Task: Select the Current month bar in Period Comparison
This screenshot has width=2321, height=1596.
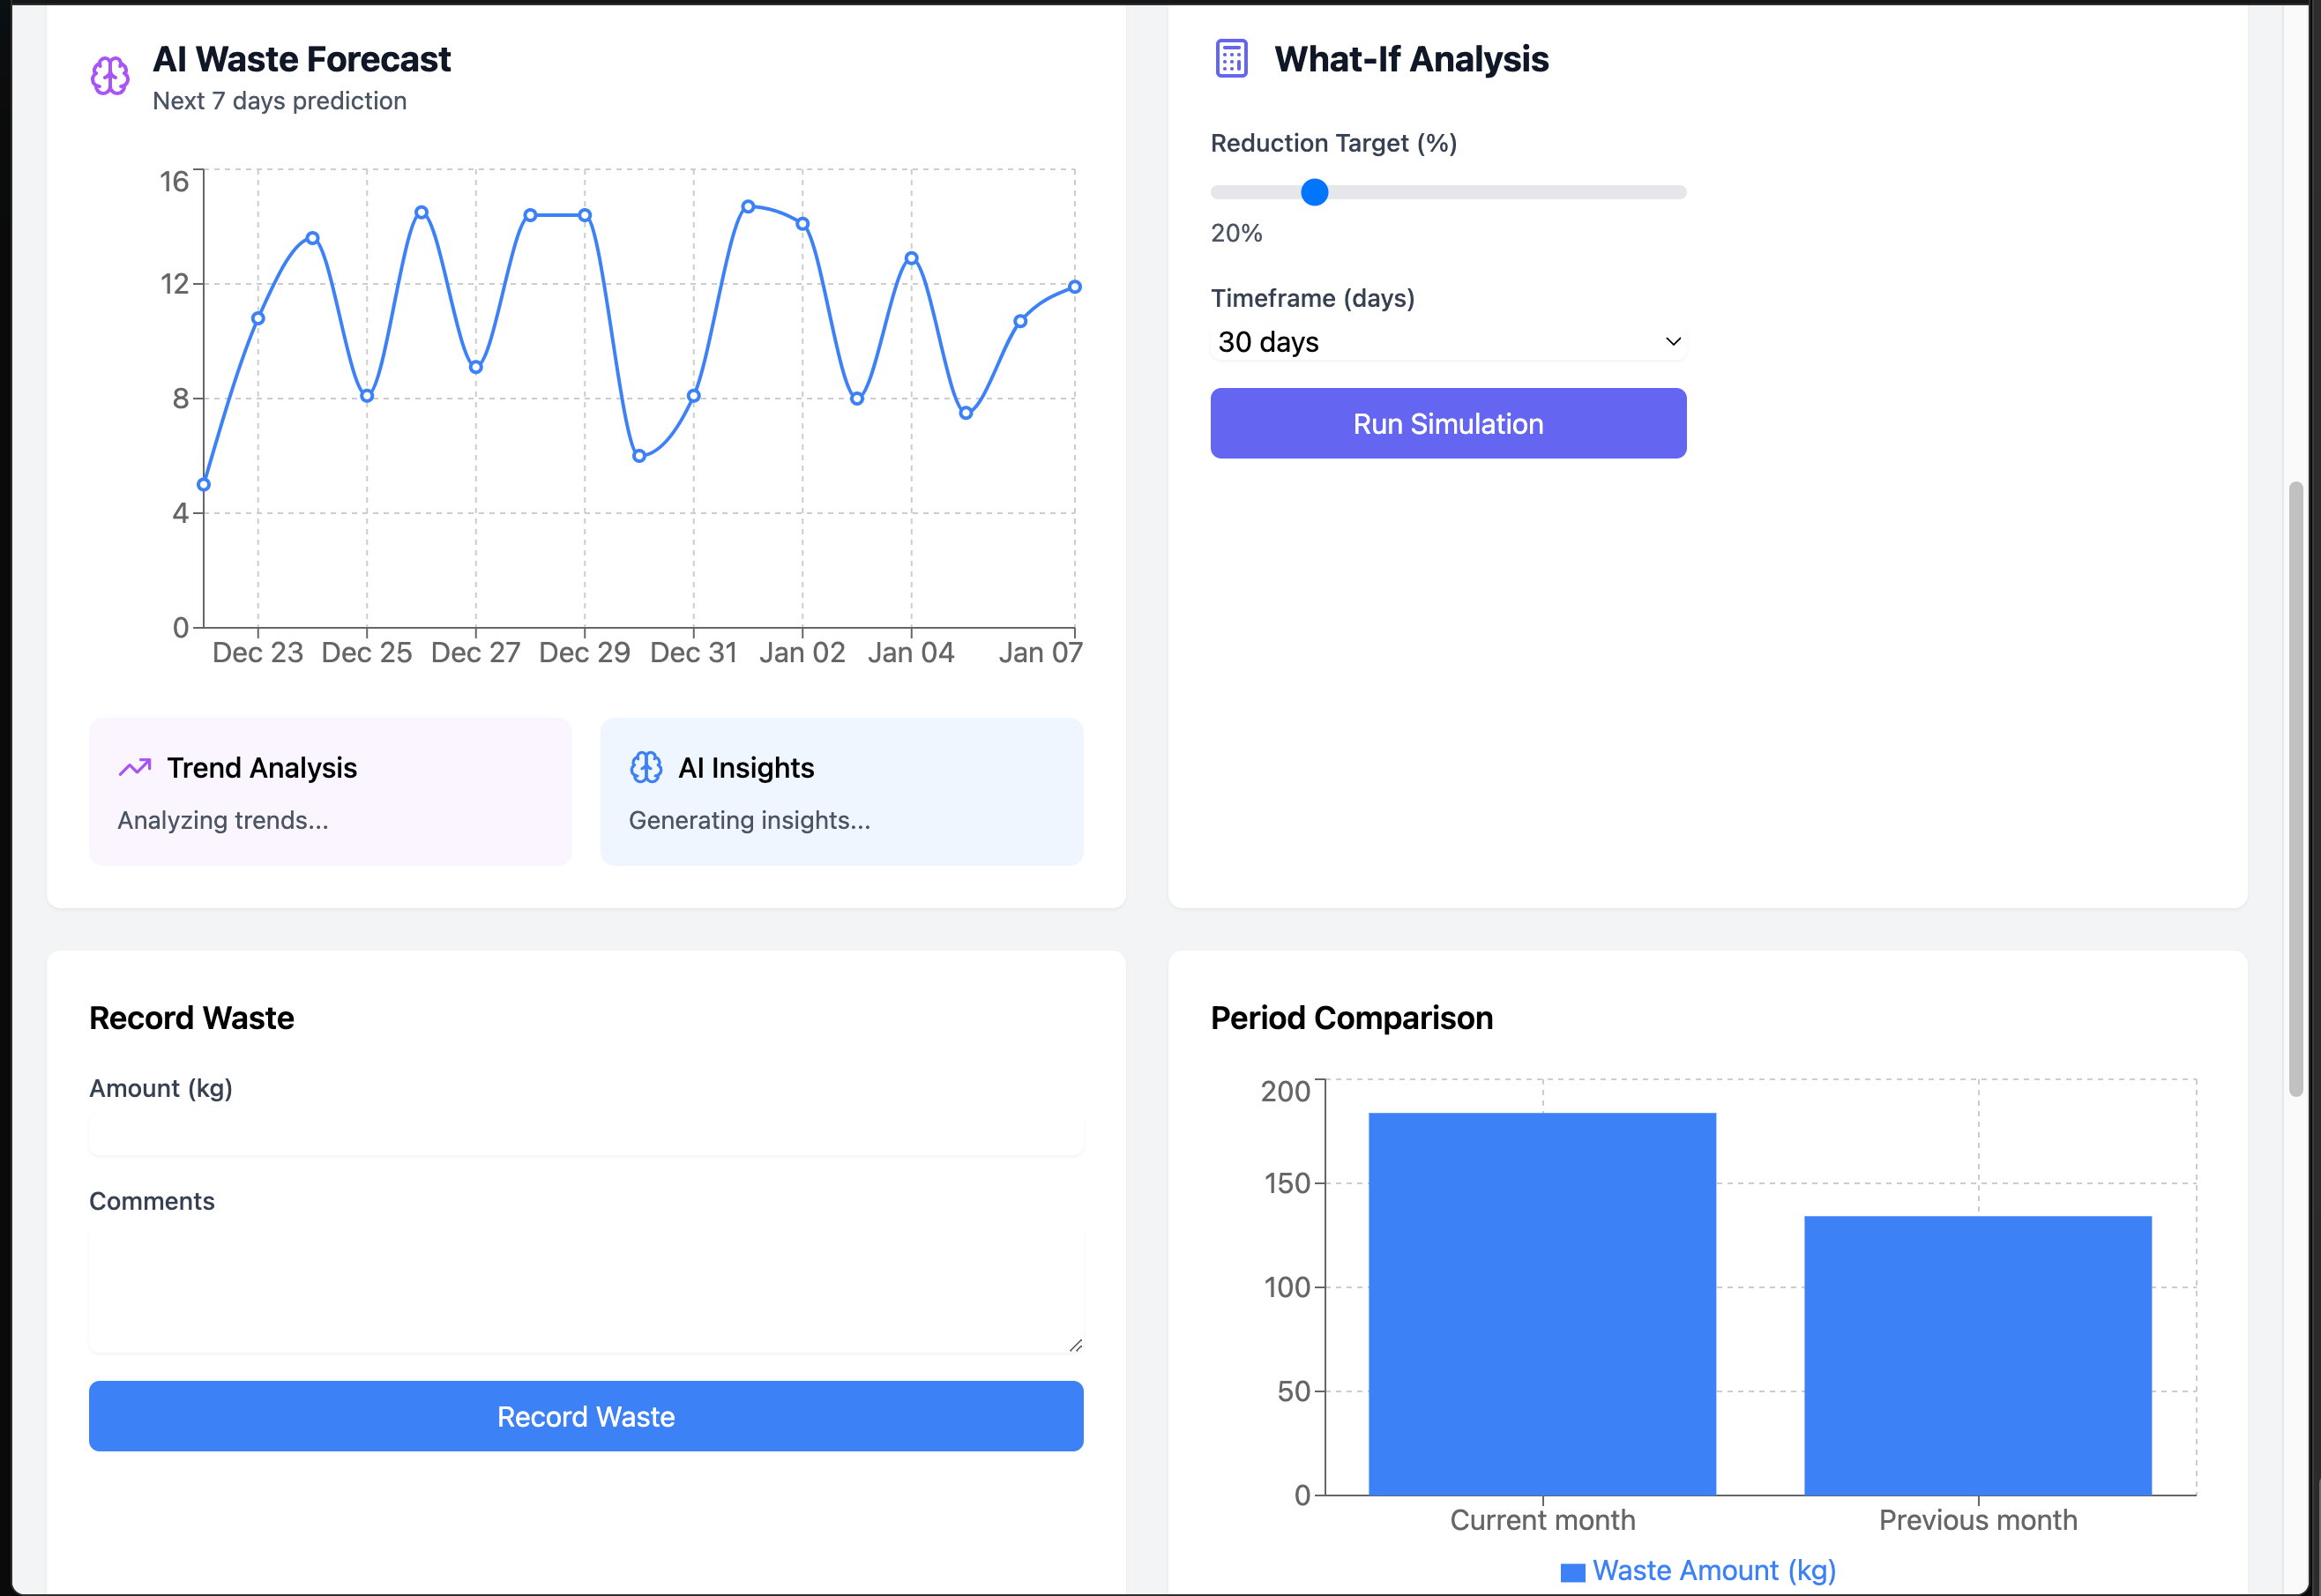Action: coord(1542,1300)
